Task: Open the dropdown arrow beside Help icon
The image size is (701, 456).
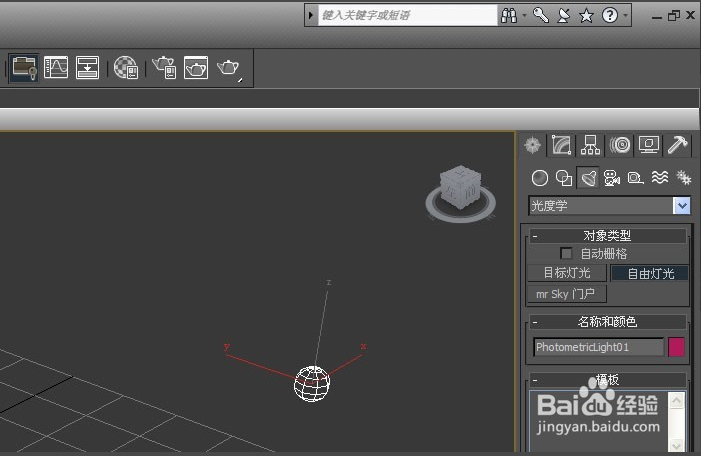Action: coord(625,16)
